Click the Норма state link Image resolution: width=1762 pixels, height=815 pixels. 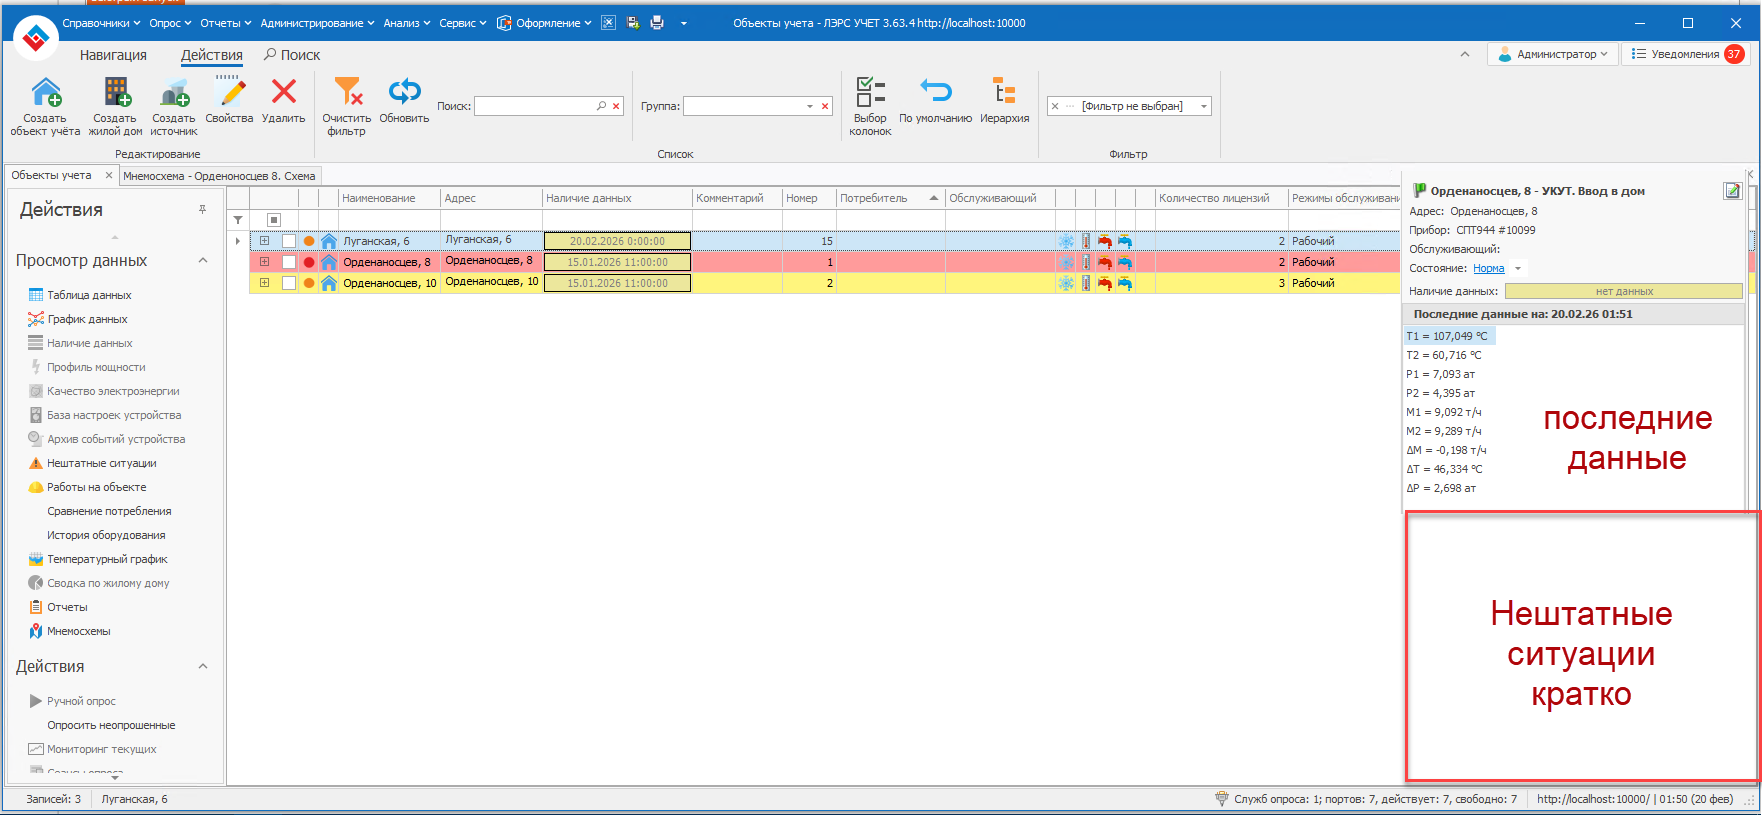coord(1488,268)
